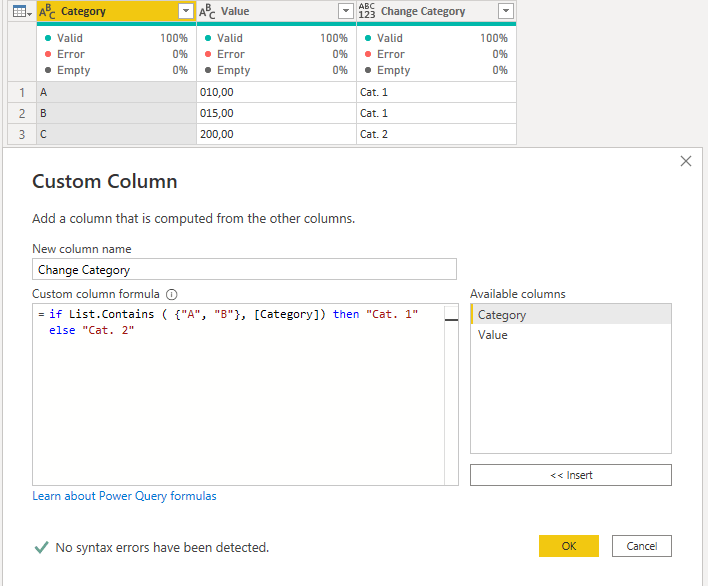Close the Custom Column dialog with the X

pos(685,161)
